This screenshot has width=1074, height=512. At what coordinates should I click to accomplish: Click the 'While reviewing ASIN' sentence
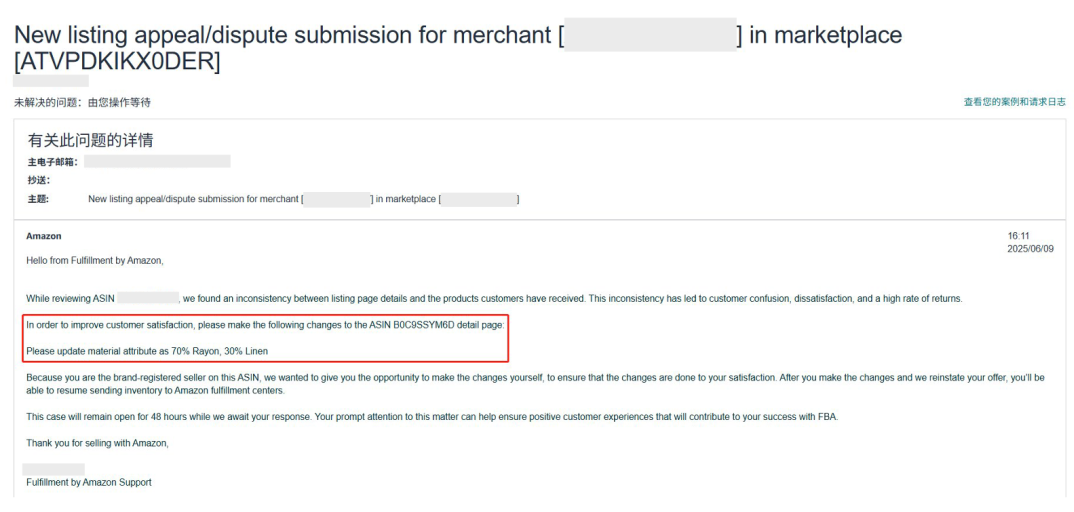pos(71,298)
